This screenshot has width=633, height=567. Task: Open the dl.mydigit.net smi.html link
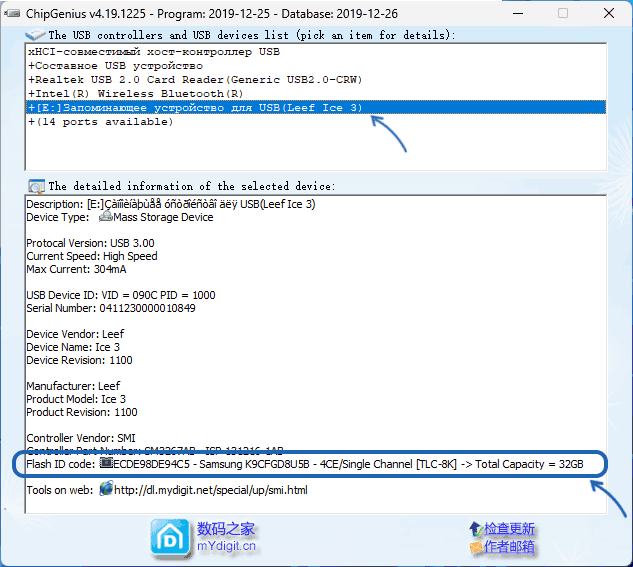210,490
